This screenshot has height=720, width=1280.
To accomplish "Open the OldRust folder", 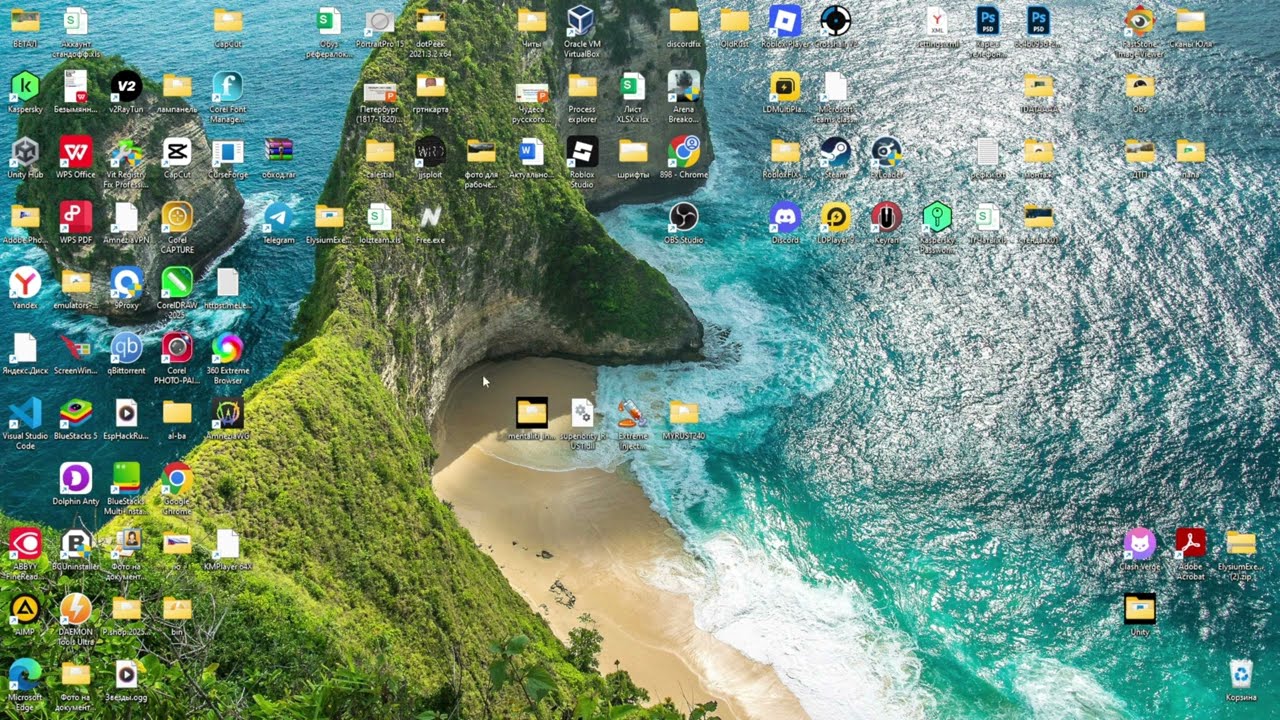I will (735, 27).
